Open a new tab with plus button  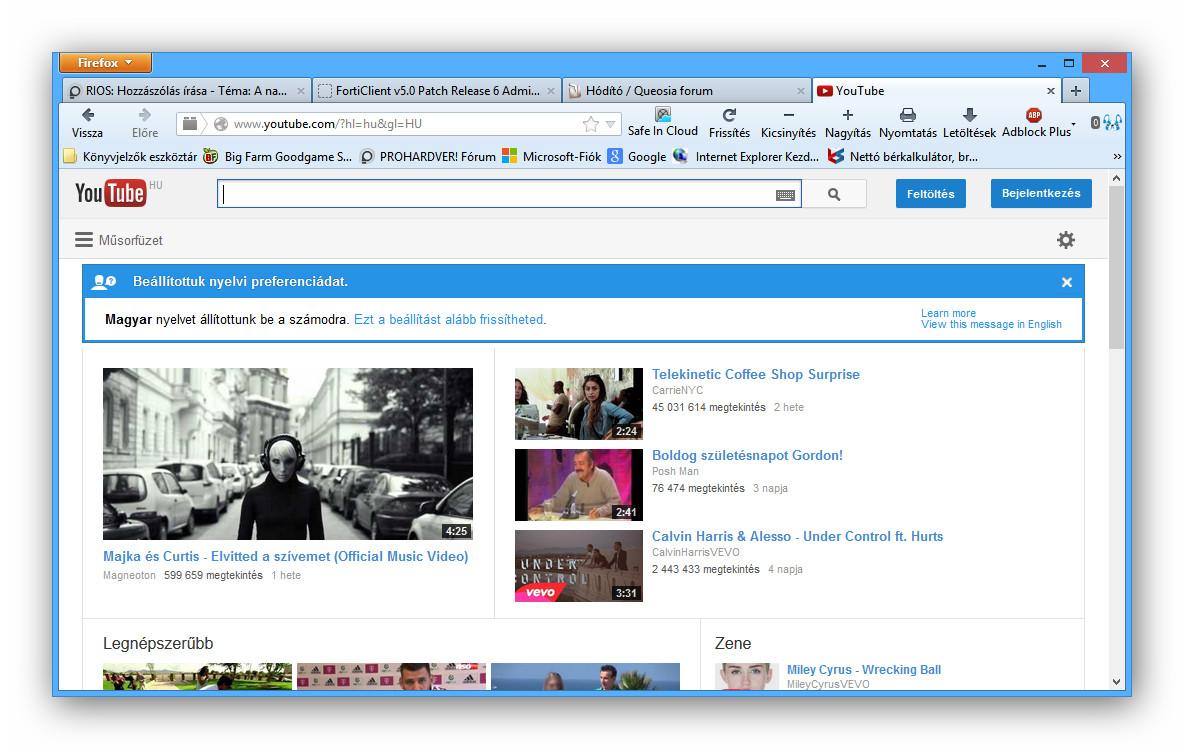coord(1075,91)
